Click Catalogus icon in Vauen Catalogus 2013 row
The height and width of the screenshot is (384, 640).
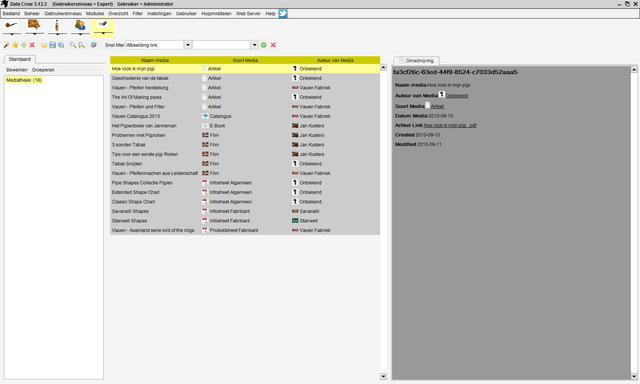pyautogui.click(x=205, y=116)
